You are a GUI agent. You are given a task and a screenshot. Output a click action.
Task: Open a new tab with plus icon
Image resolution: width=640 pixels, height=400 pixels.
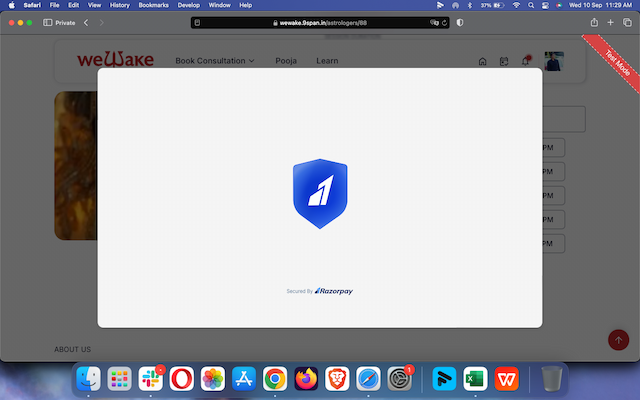611,22
